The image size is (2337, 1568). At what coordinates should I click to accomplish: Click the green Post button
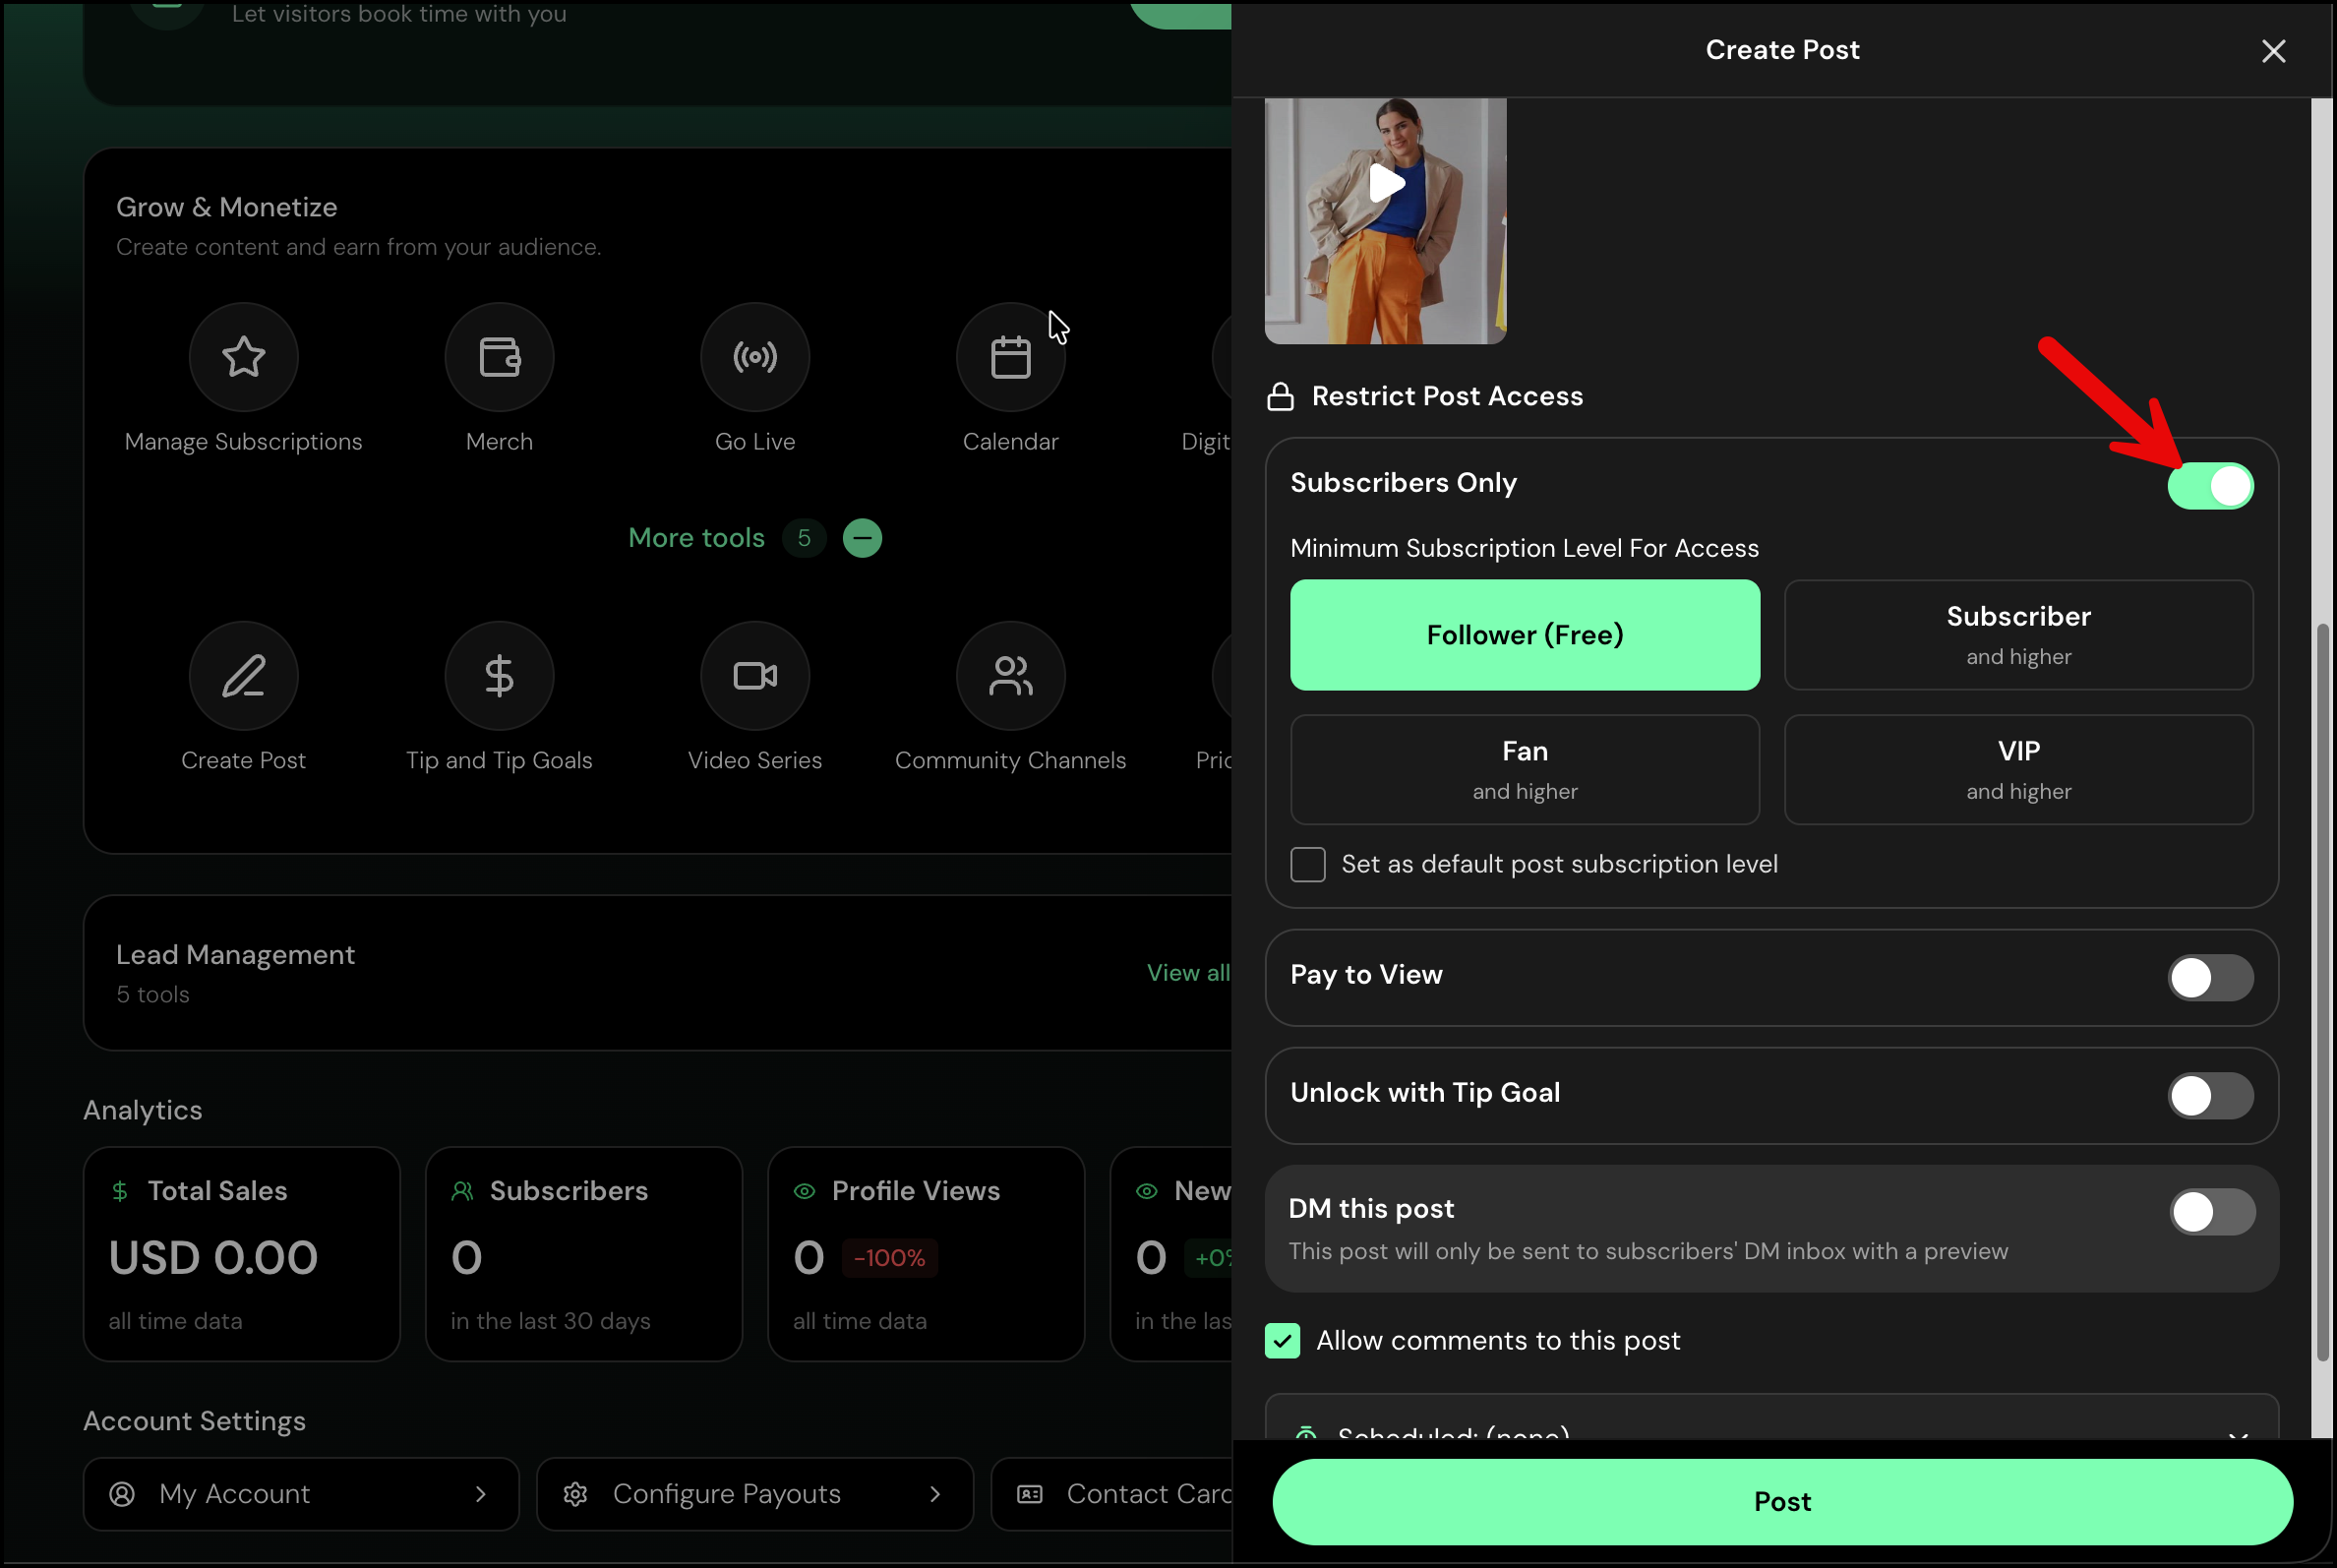coord(1782,1502)
